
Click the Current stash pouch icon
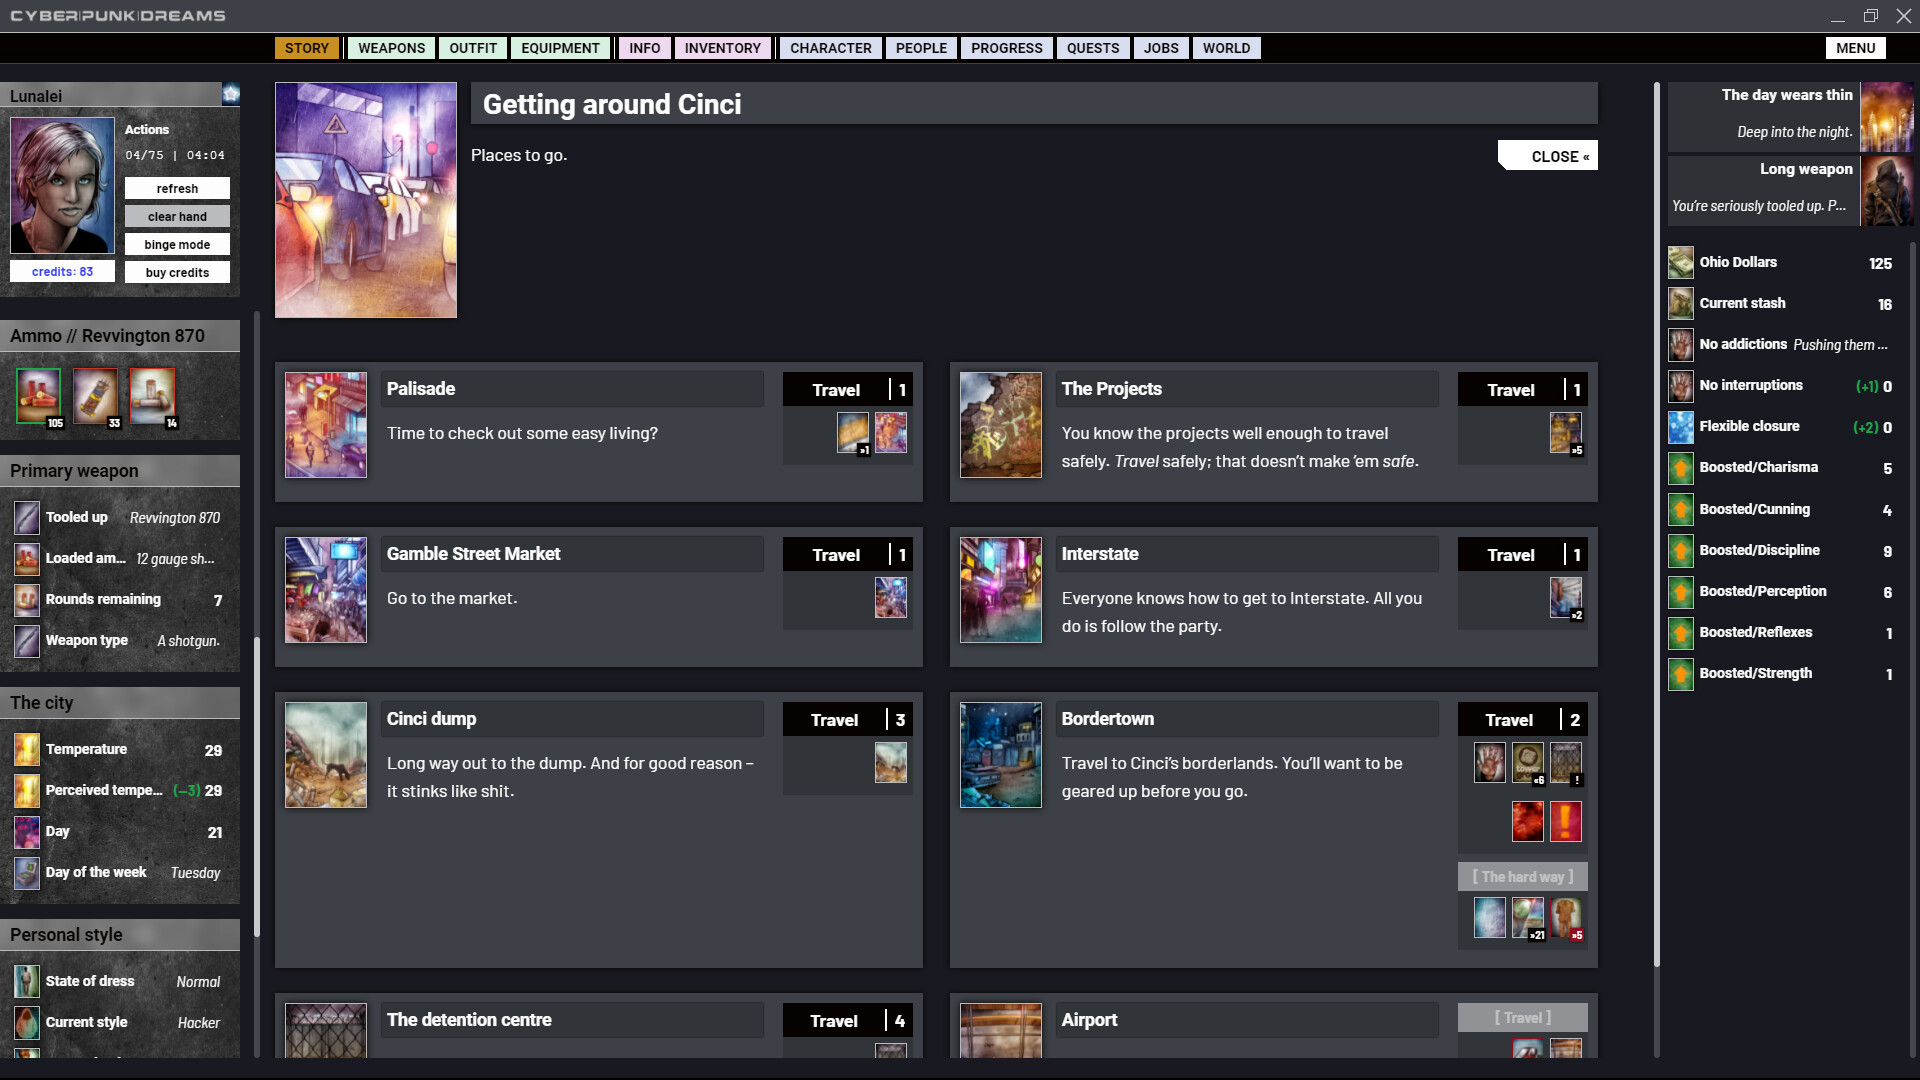point(1680,303)
